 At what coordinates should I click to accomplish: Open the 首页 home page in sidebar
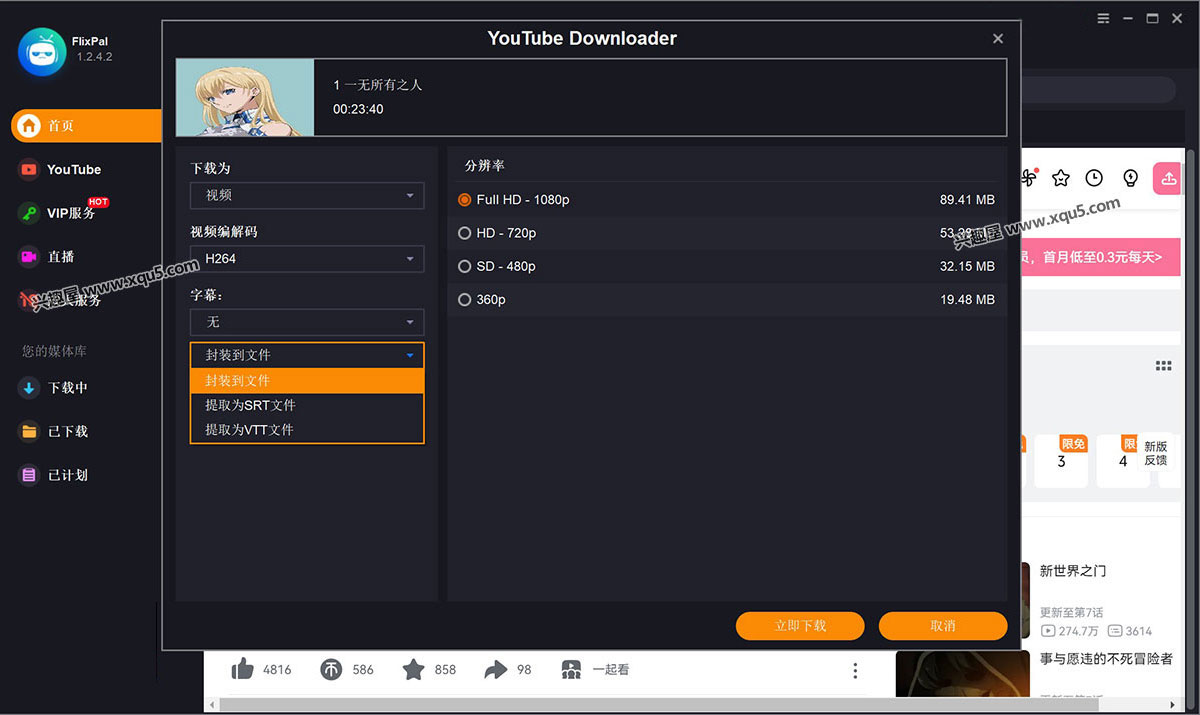coord(86,126)
